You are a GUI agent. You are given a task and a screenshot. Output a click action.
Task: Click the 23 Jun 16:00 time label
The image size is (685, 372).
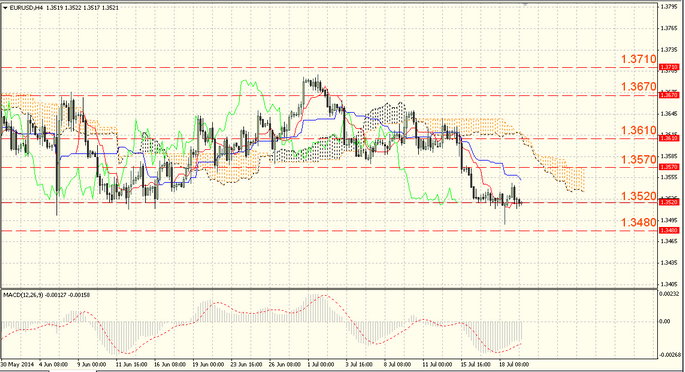click(246, 364)
